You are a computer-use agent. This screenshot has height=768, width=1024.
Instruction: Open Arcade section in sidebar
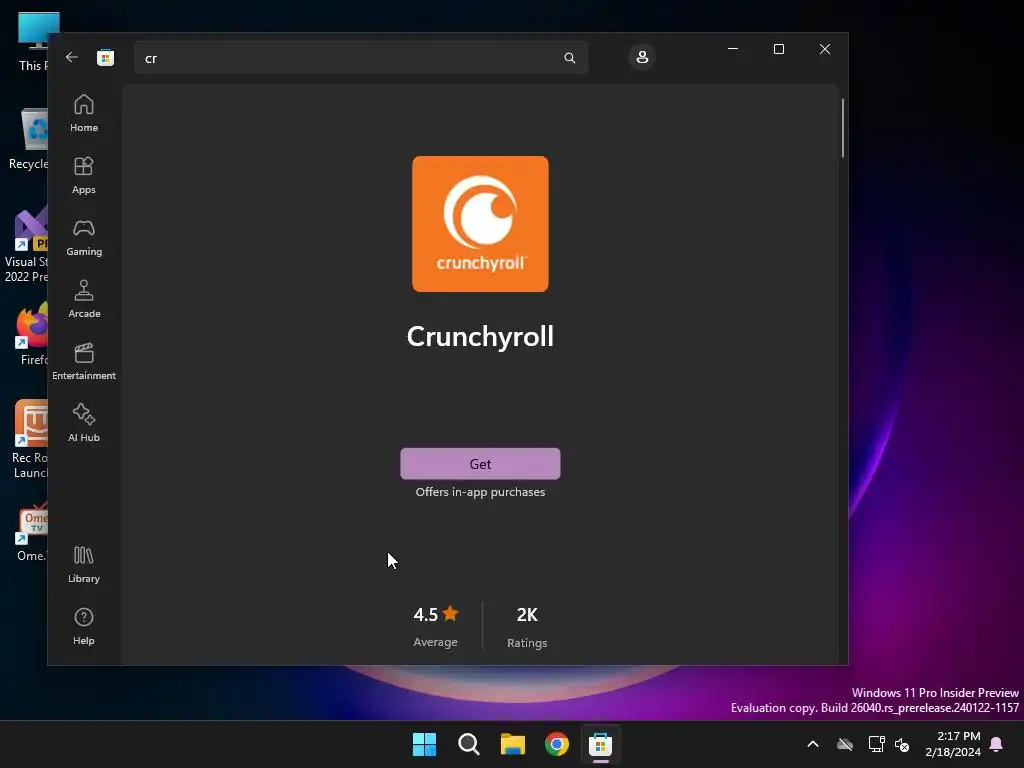point(84,300)
